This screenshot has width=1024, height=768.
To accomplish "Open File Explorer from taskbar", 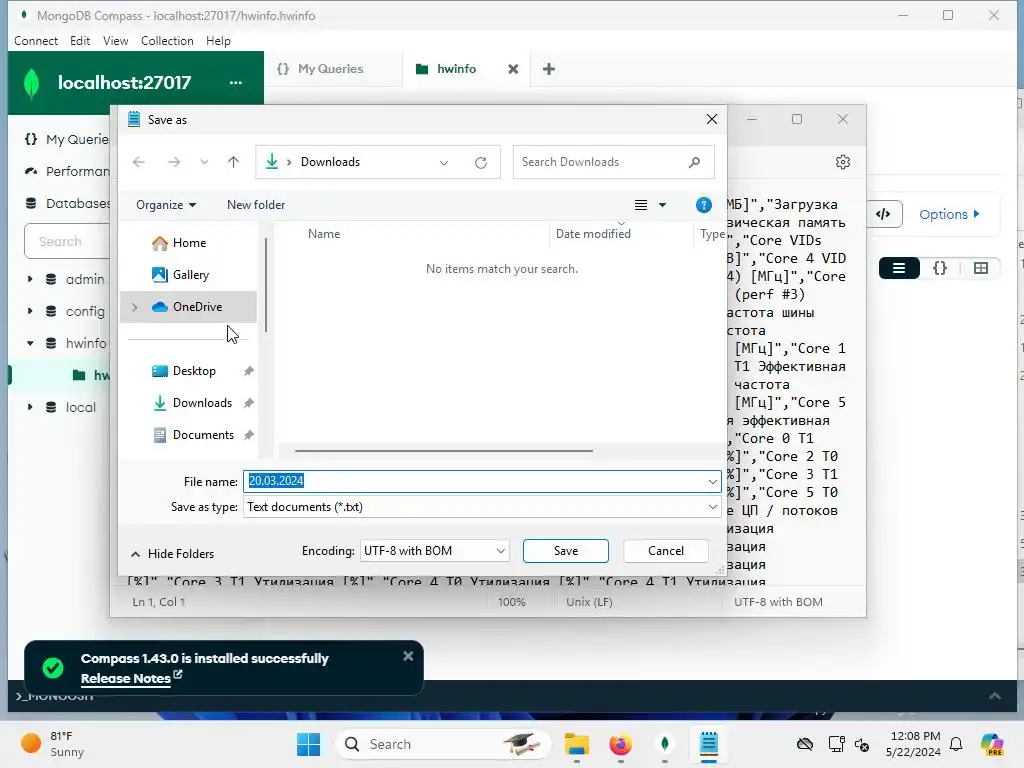I will pos(577,744).
